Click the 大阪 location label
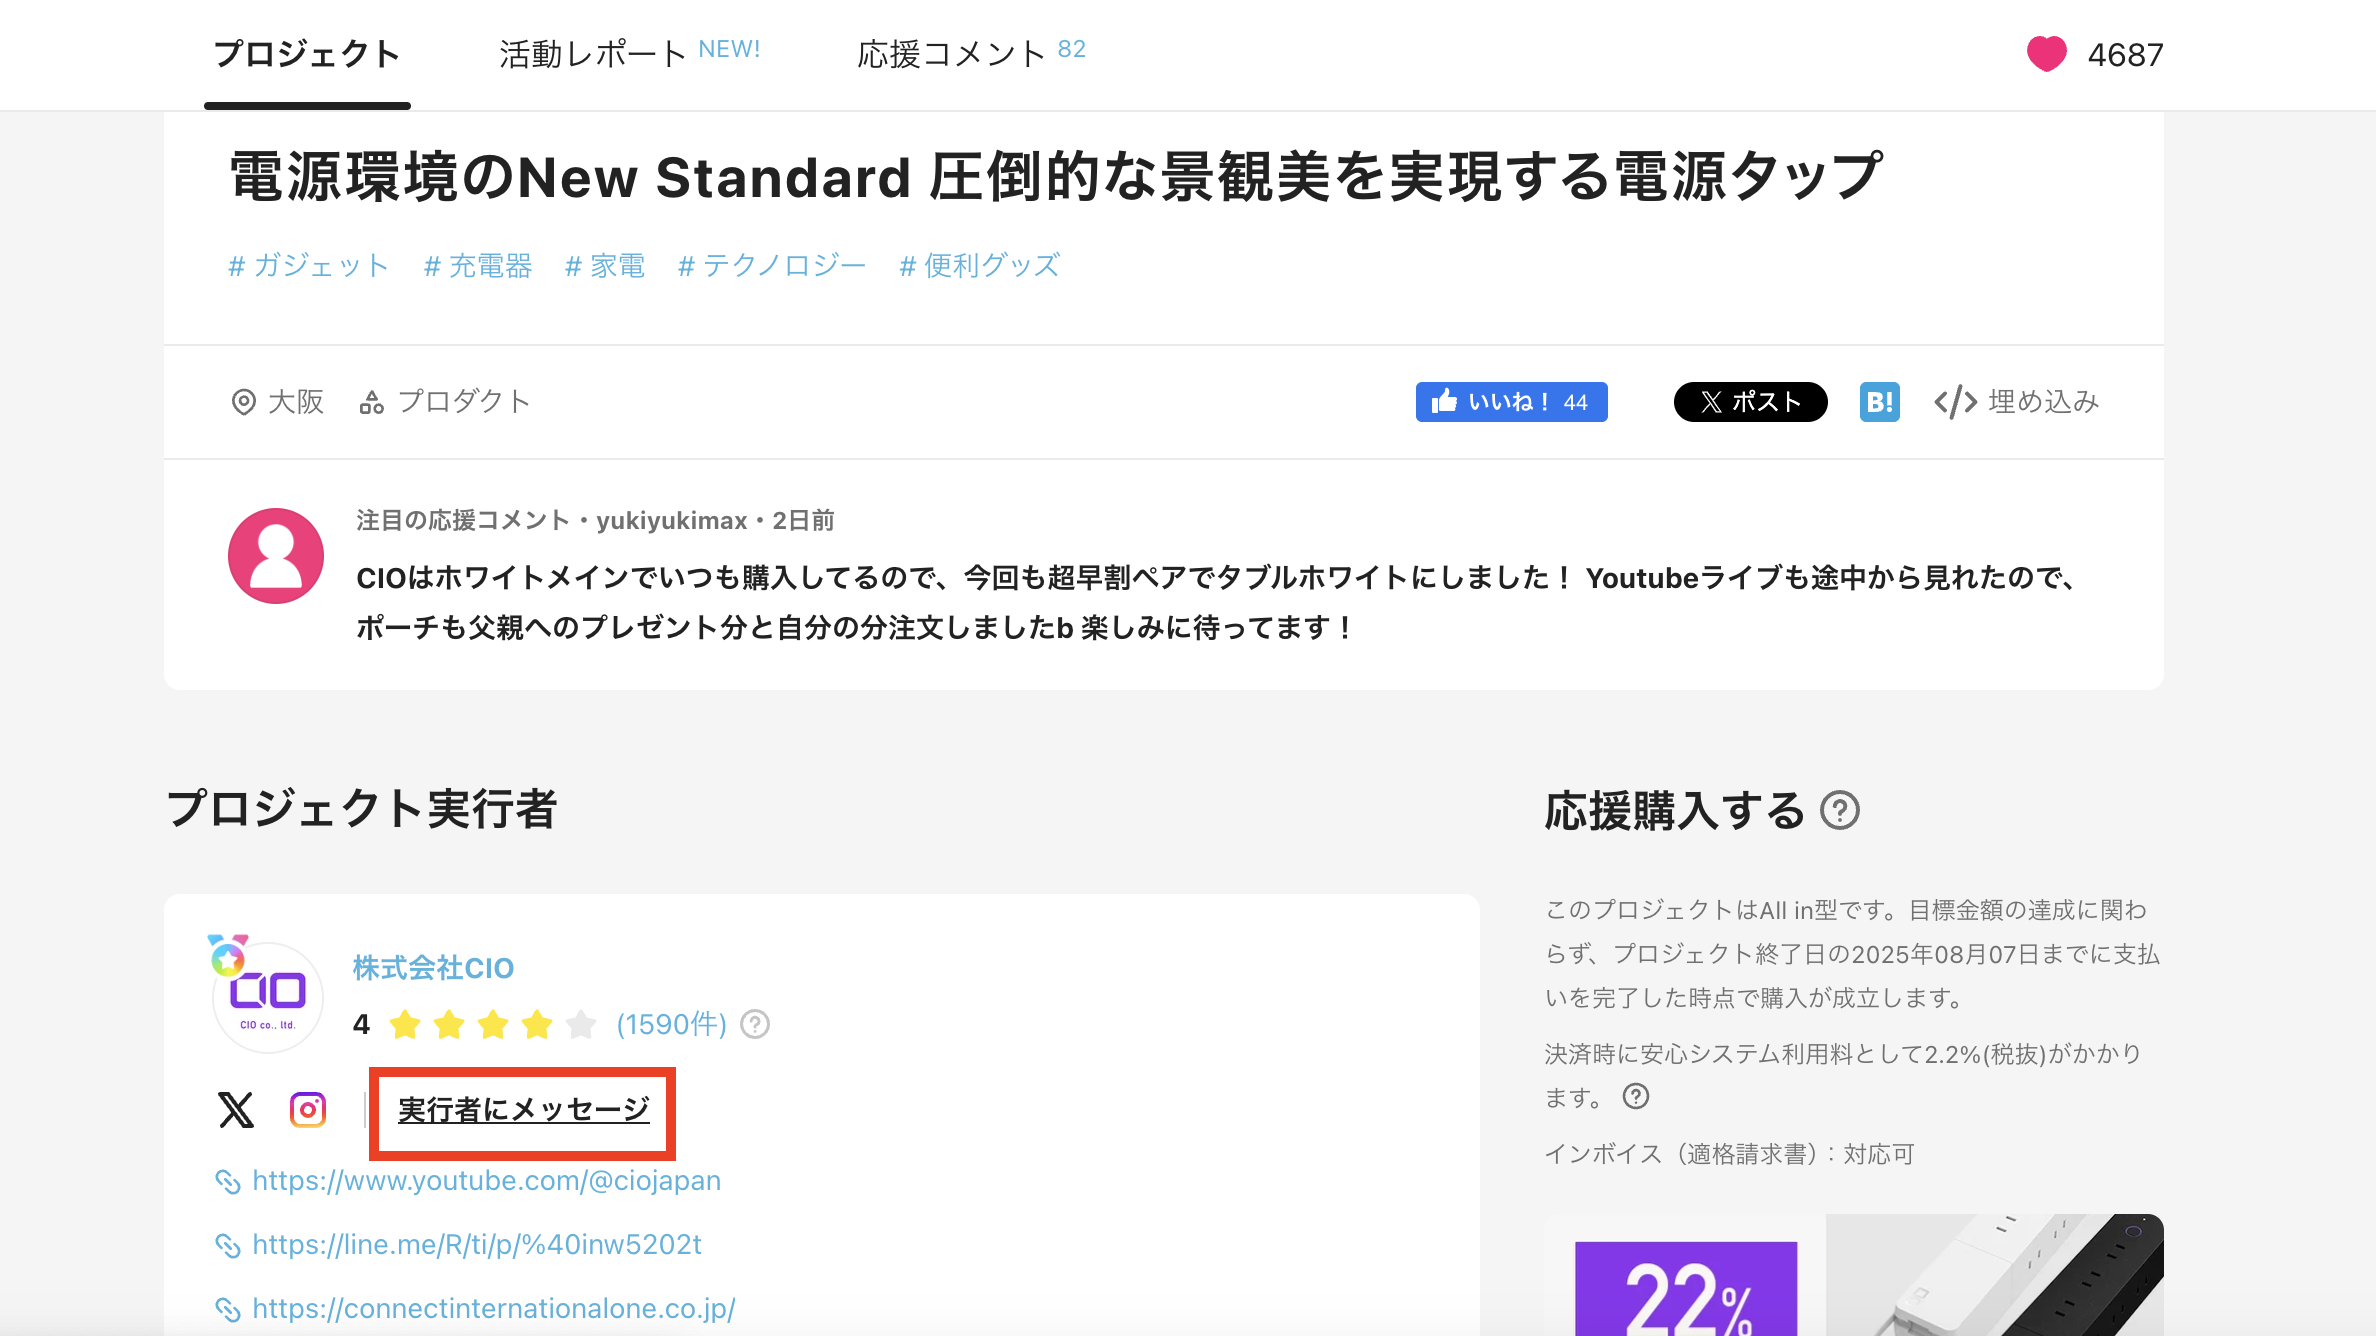2376x1336 pixels. click(x=296, y=402)
